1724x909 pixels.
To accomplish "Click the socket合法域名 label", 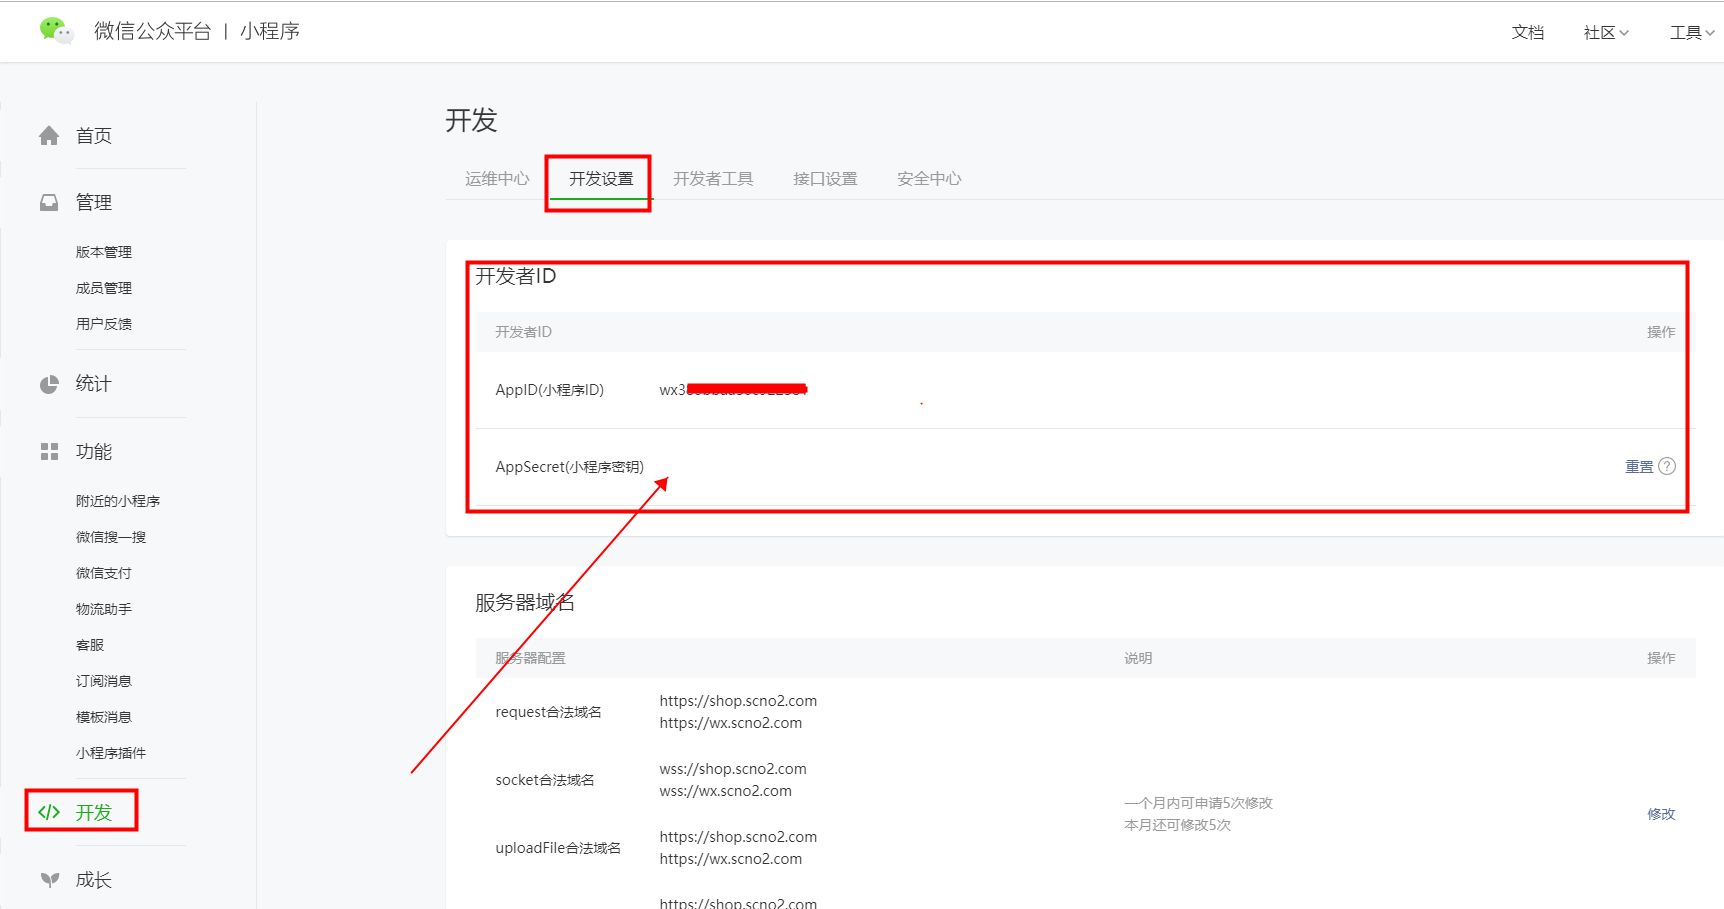I will [x=545, y=780].
